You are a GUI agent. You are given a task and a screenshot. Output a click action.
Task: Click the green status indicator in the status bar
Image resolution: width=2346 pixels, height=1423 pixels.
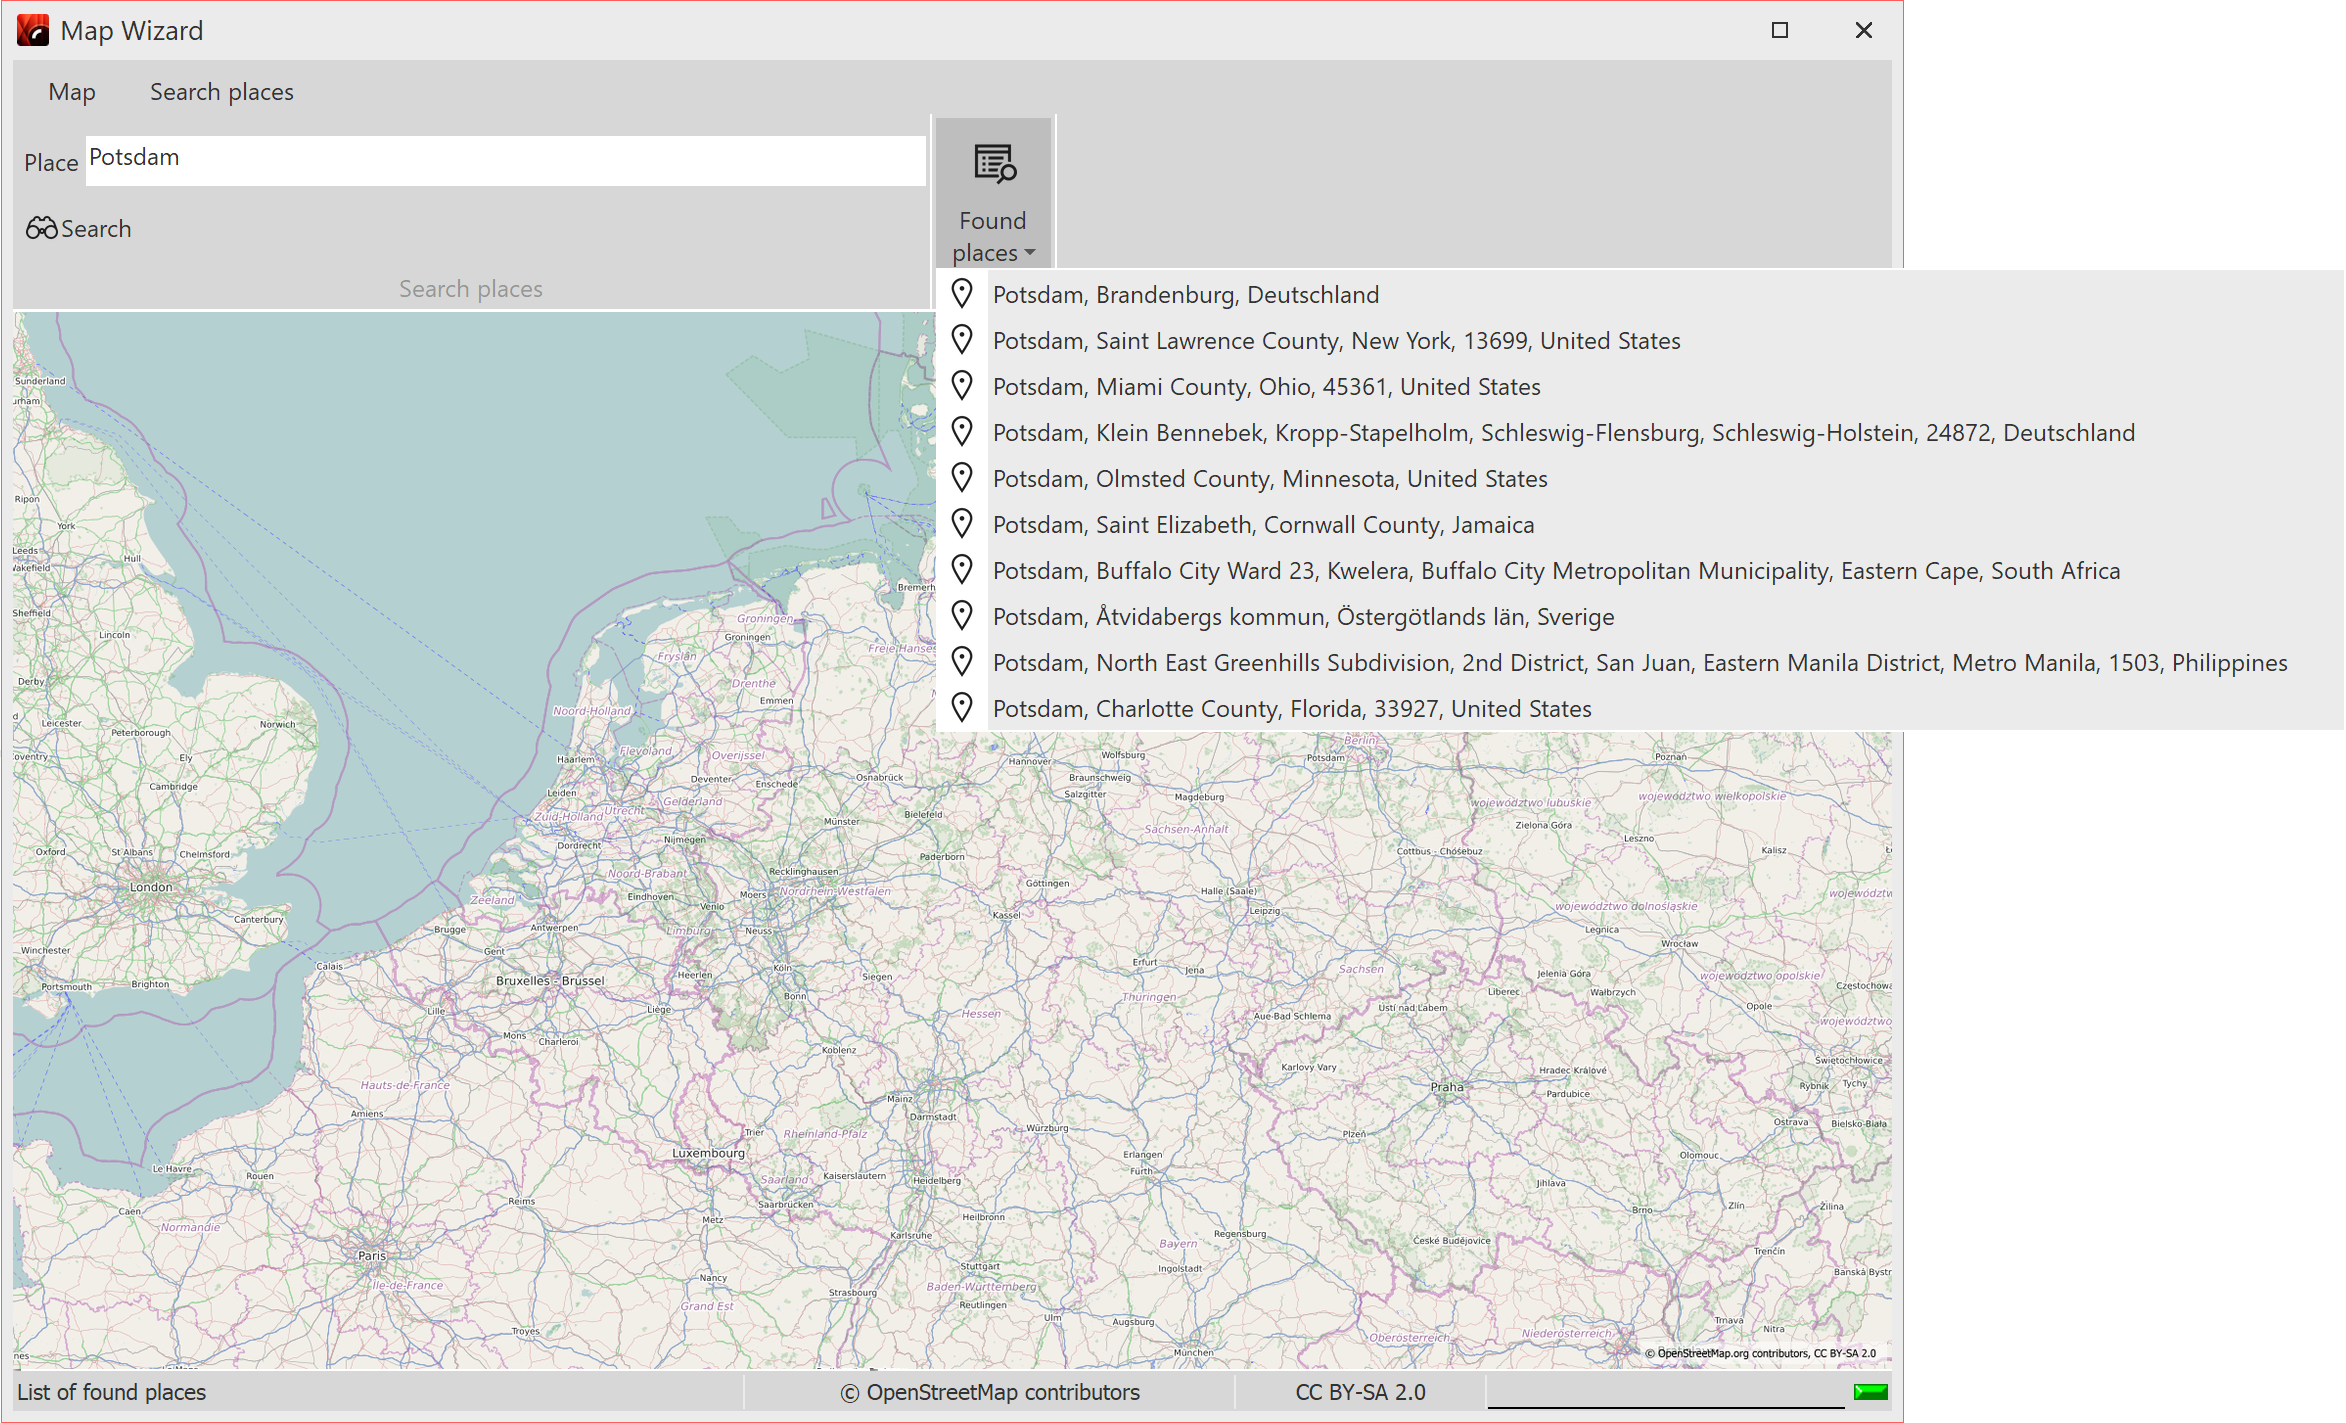click(x=1871, y=1390)
